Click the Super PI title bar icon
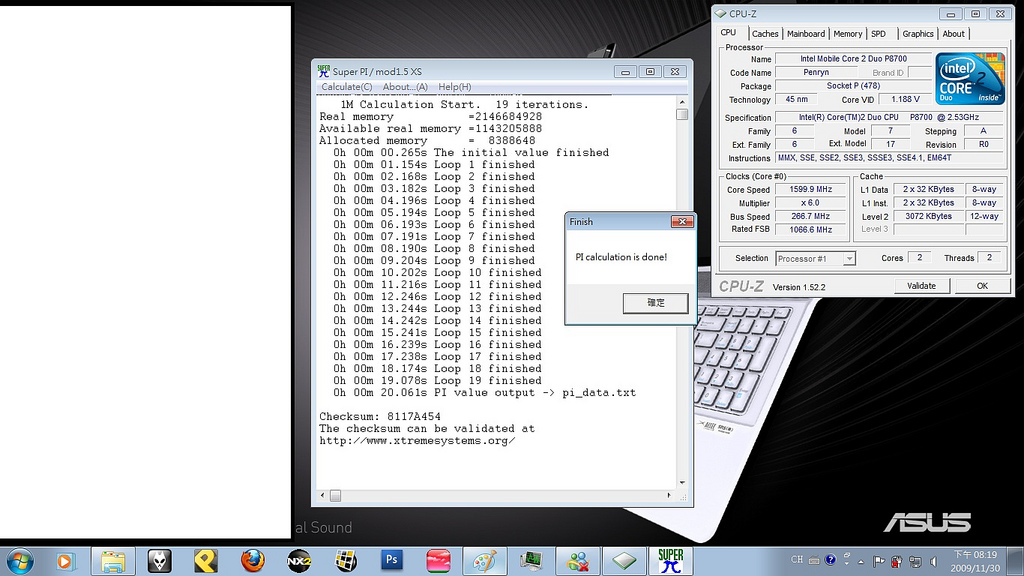The height and width of the screenshot is (576, 1024). coord(323,71)
